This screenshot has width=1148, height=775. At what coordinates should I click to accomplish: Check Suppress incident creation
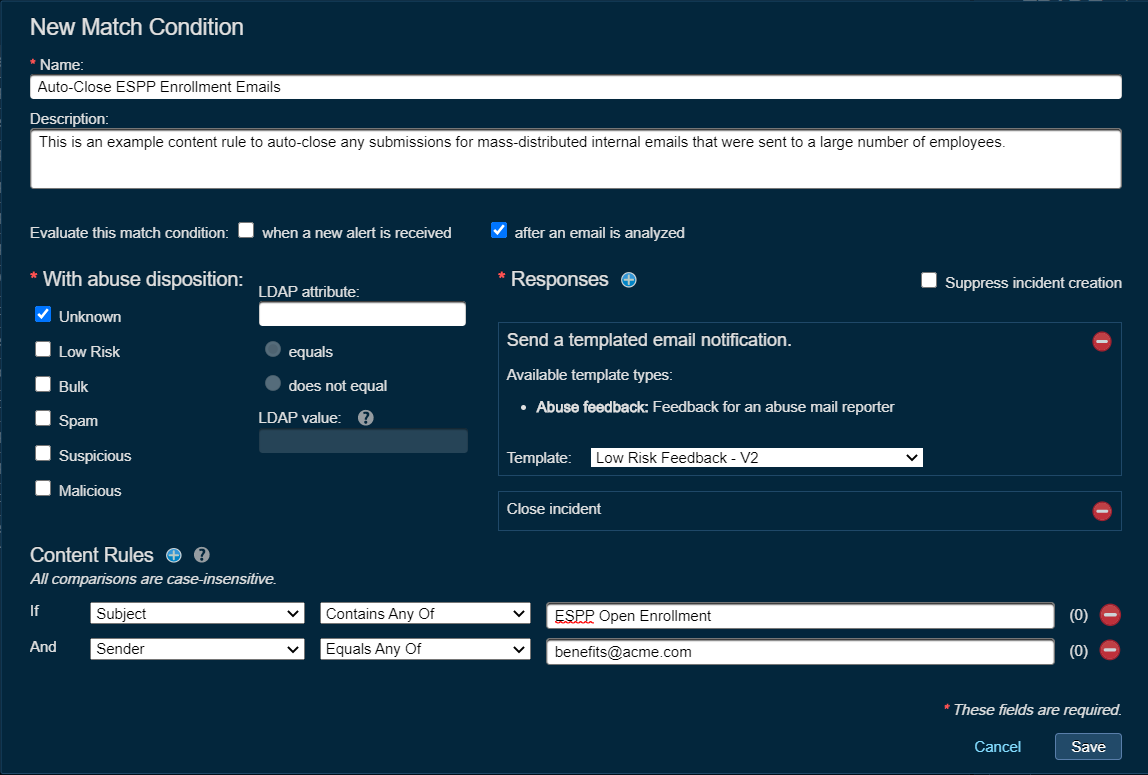point(929,282)
